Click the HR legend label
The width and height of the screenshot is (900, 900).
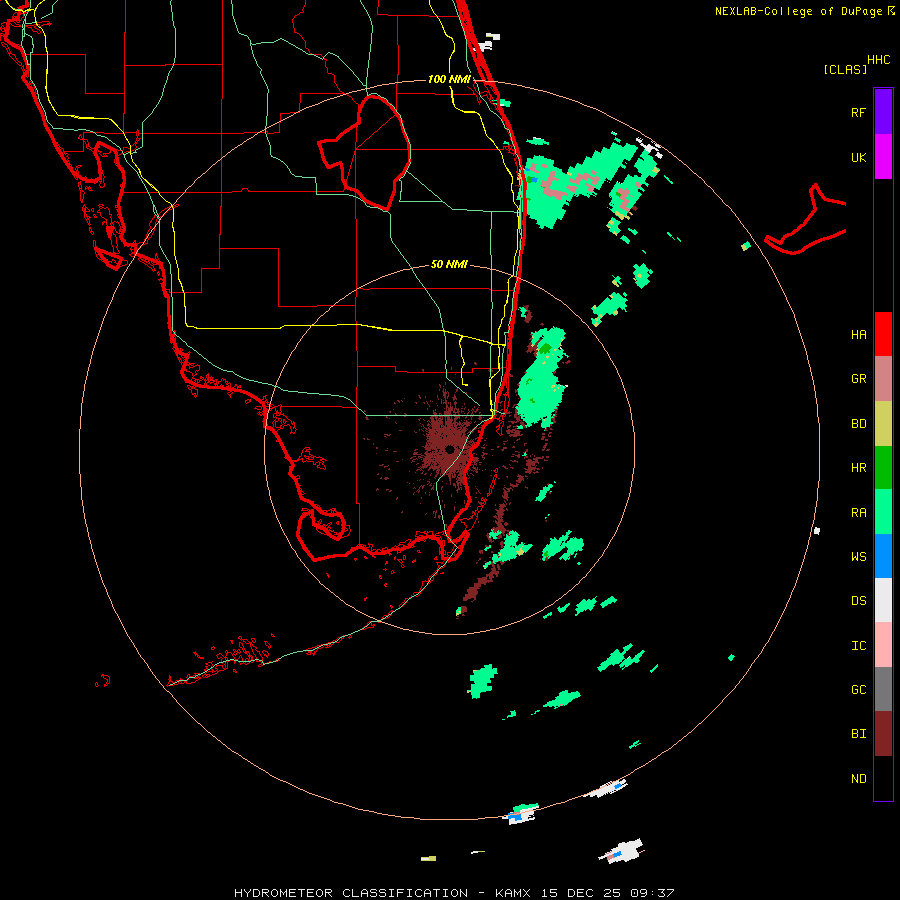coord(858,468)
